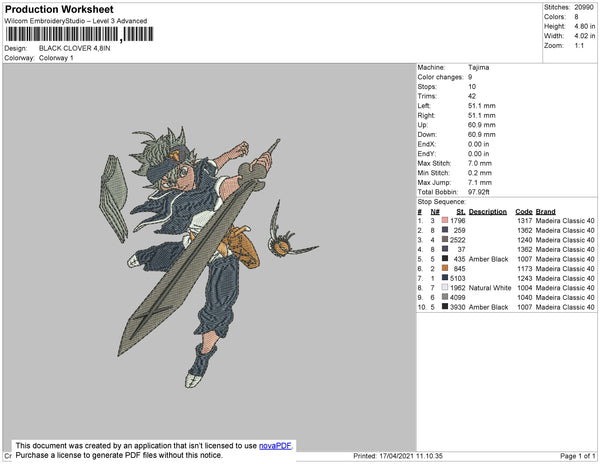Click the Stops value '10'
600x464 pixels.
(x=472, y=87)
